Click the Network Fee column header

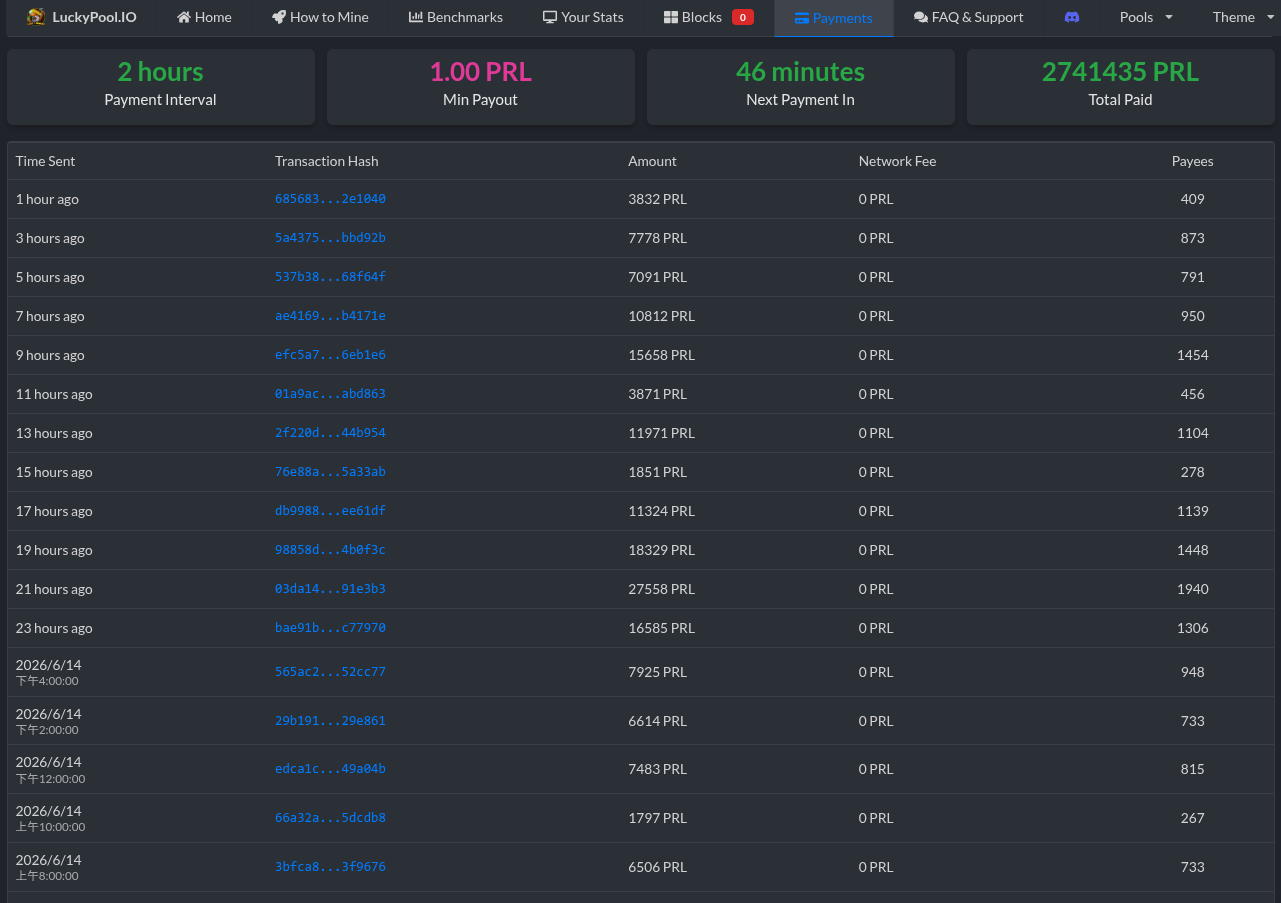897,161
